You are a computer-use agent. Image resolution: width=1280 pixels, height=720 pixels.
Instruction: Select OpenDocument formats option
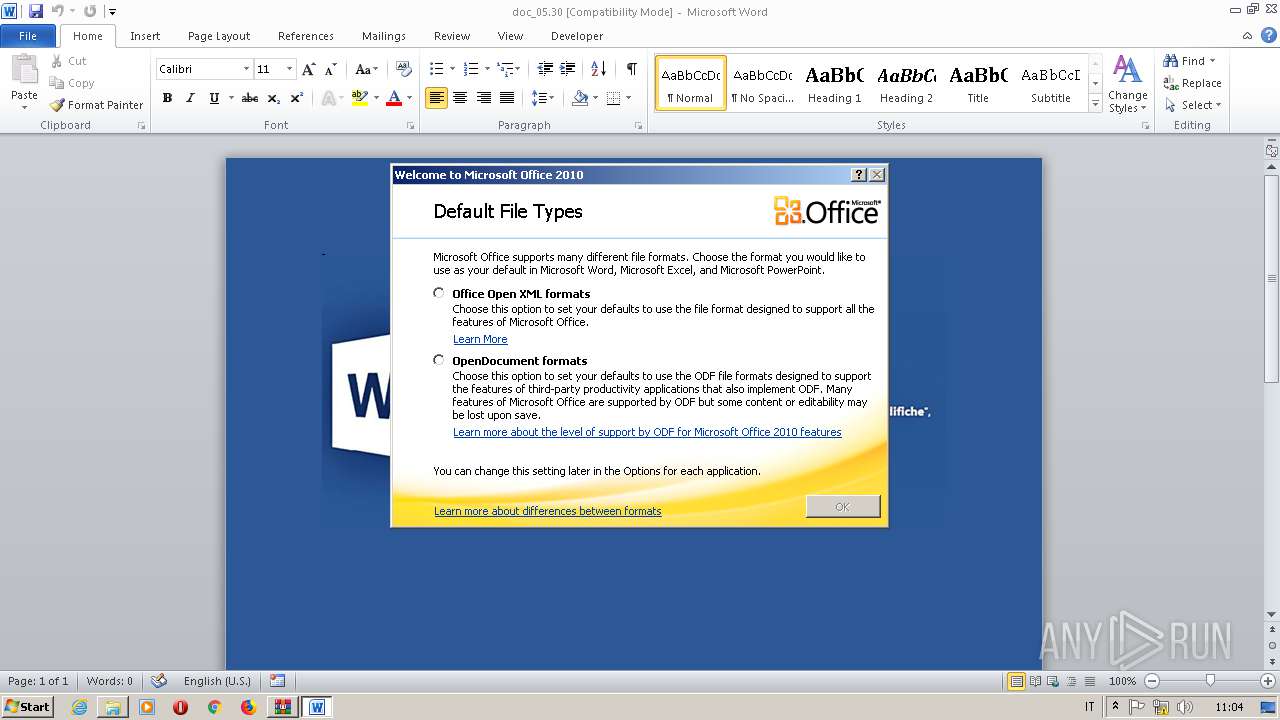pos(438,360)
